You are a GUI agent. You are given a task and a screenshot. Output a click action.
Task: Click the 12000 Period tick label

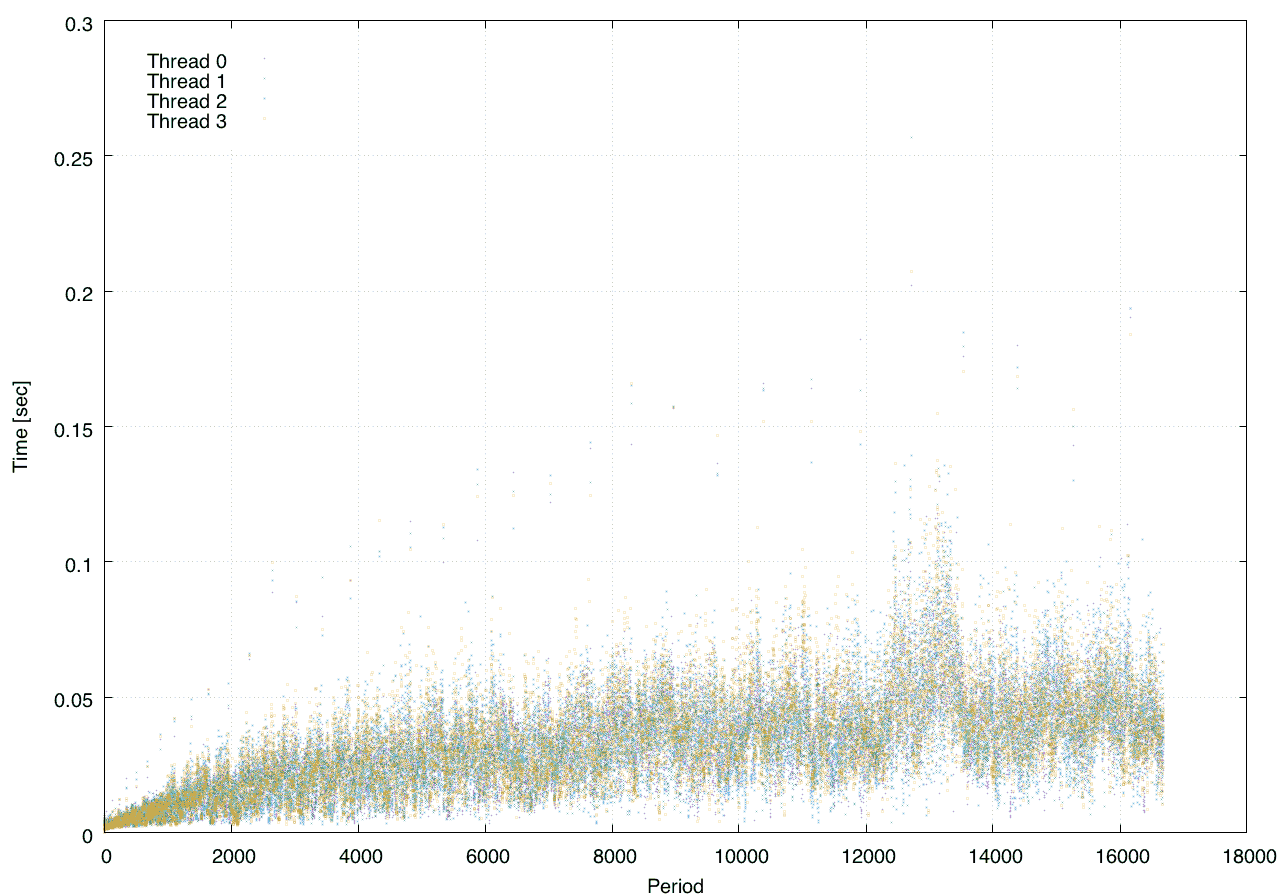pyautogui.click(x=865, y=856)
